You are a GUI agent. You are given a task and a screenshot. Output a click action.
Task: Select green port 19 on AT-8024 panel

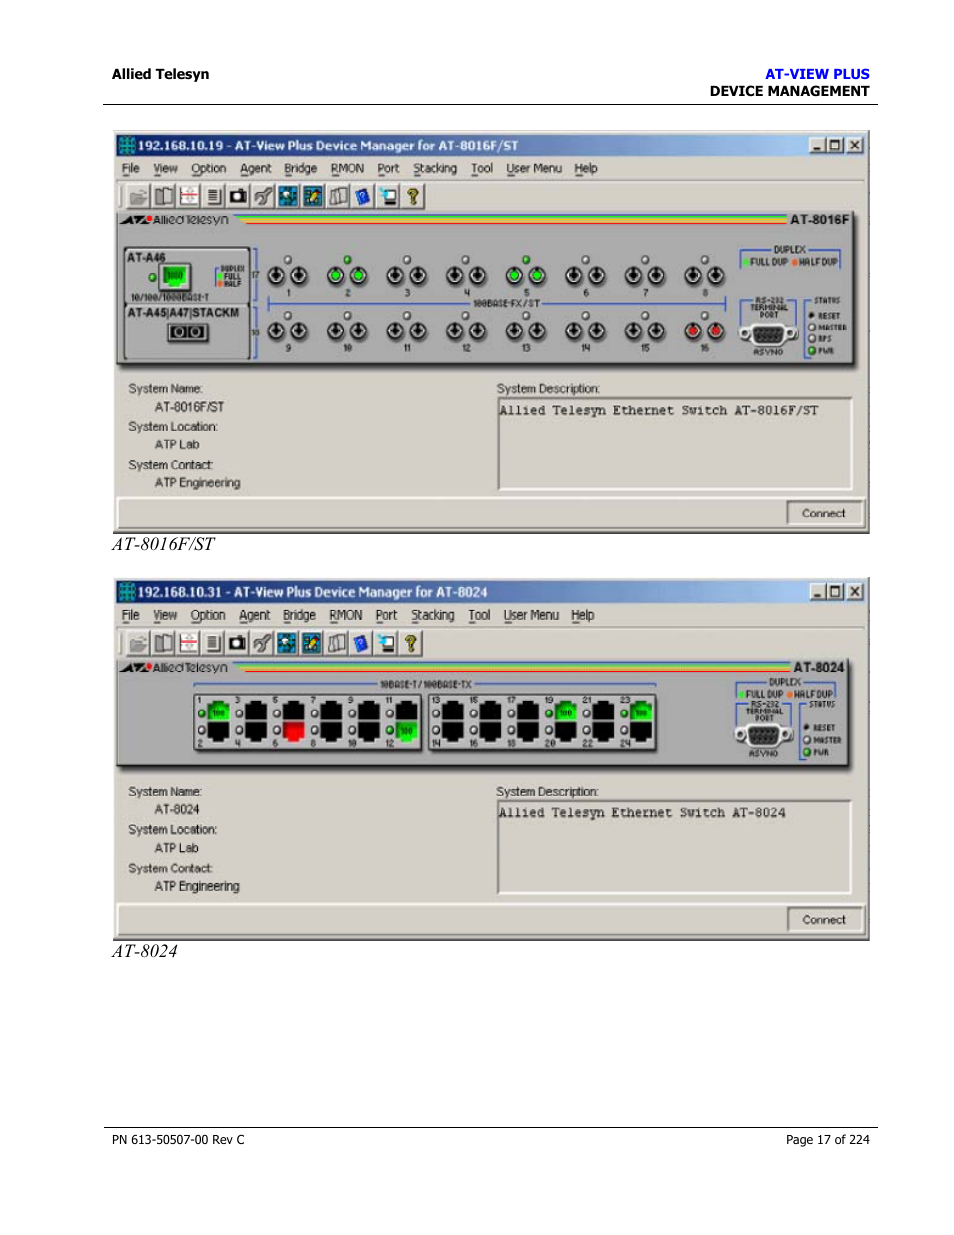[x=566, y=711]
